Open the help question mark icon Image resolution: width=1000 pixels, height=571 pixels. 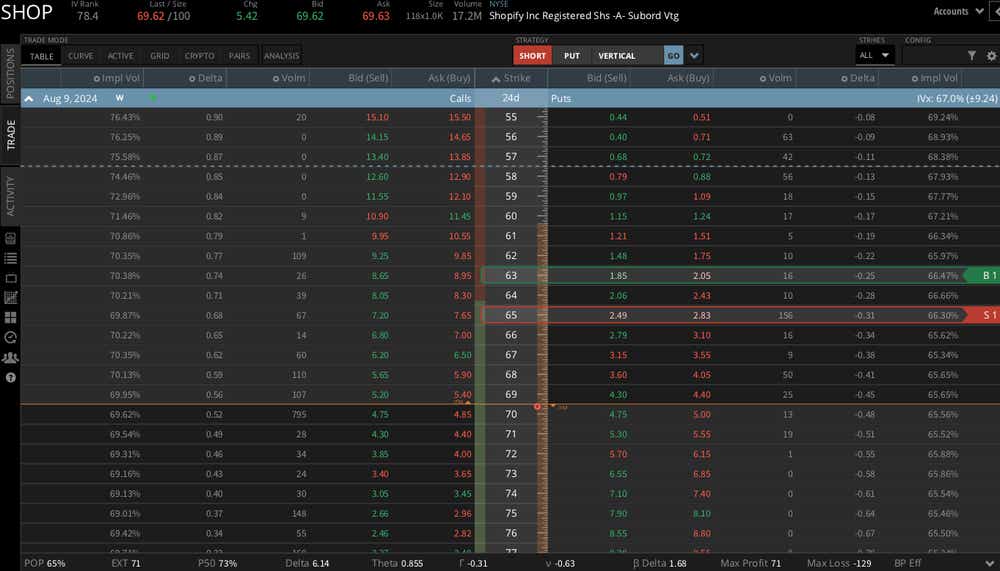pos(10,377)
